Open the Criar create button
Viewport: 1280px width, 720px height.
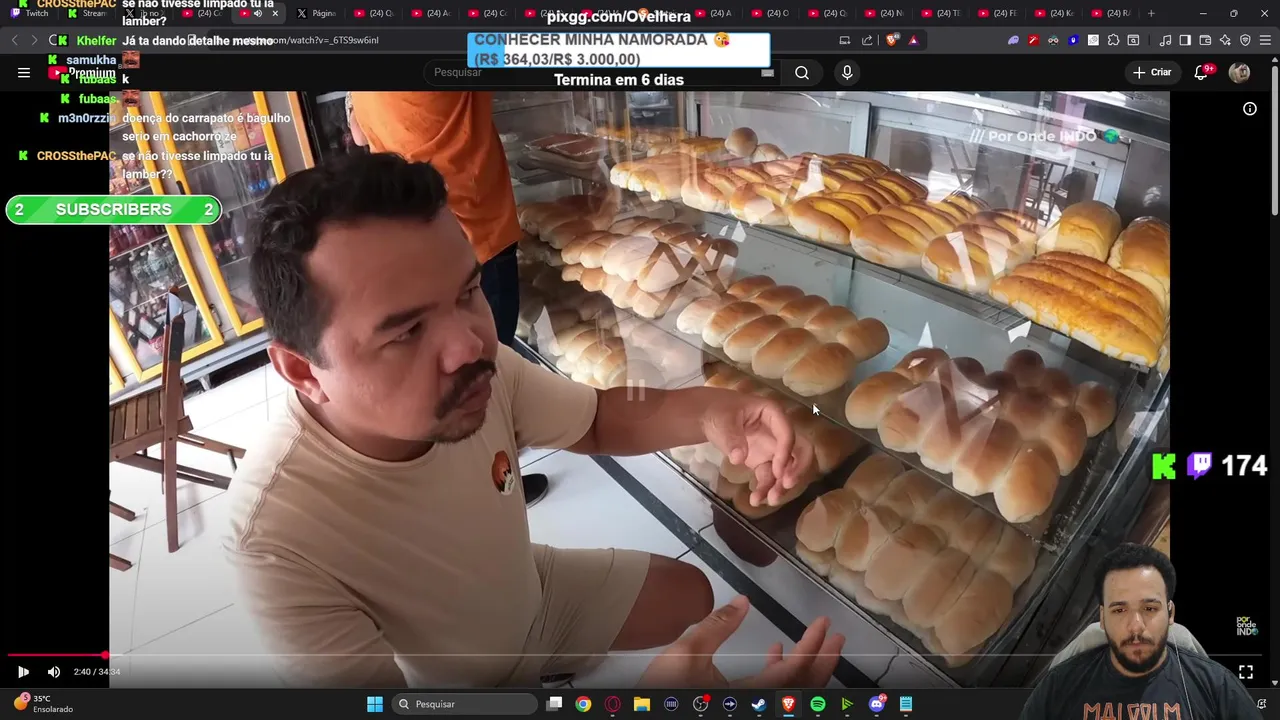click(x=1151, y=72)
